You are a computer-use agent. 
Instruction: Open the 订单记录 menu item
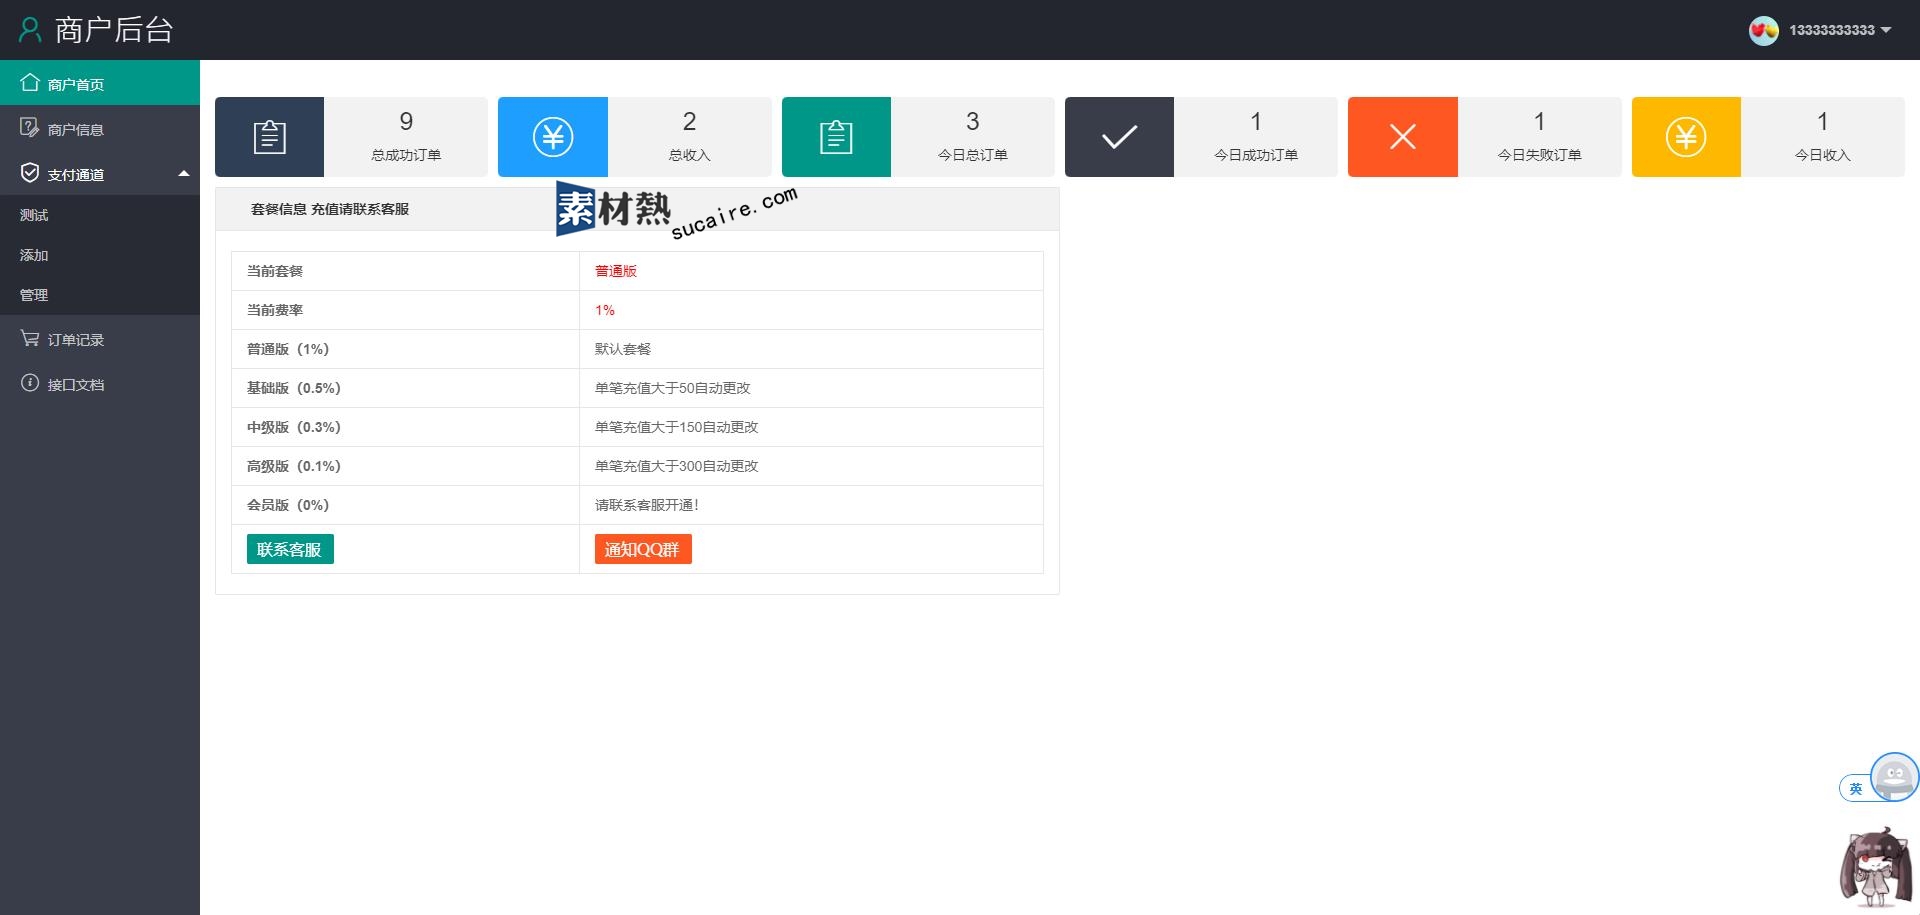coord(100,339)
